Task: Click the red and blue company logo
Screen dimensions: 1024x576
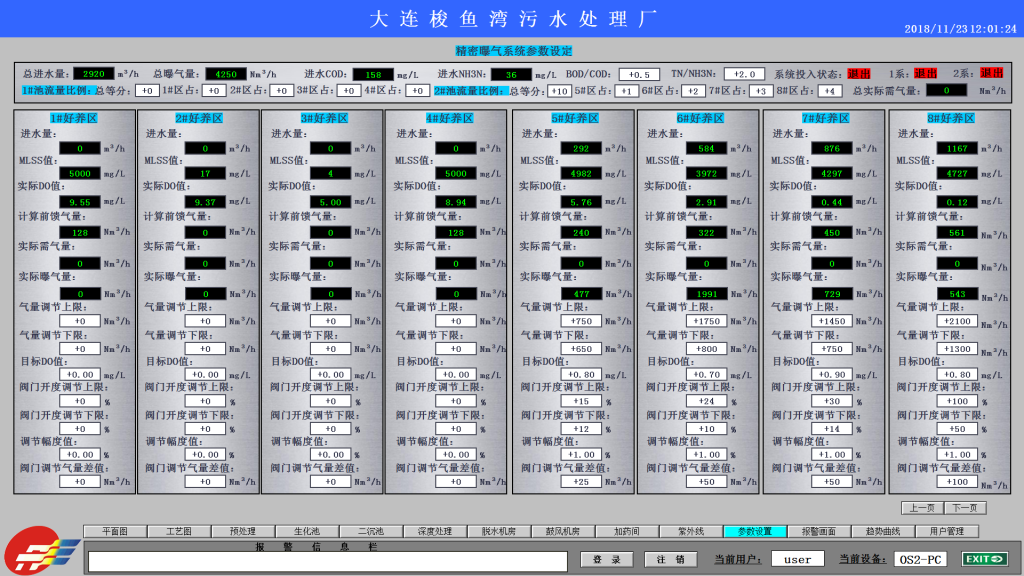Action: 40,551
